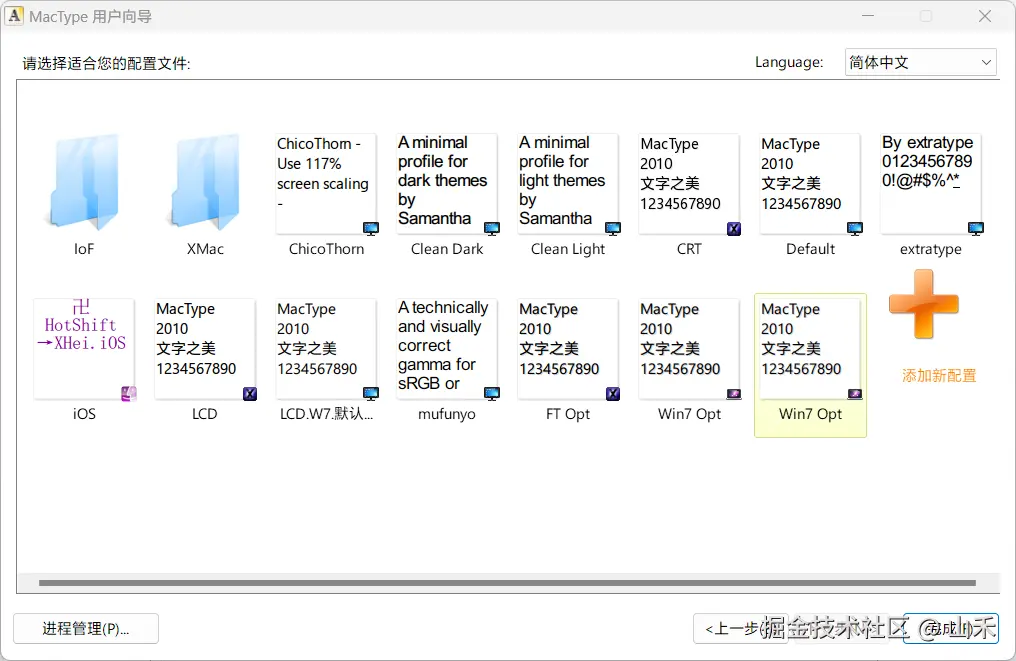Select the CRT profile preview

coord(689,183)
